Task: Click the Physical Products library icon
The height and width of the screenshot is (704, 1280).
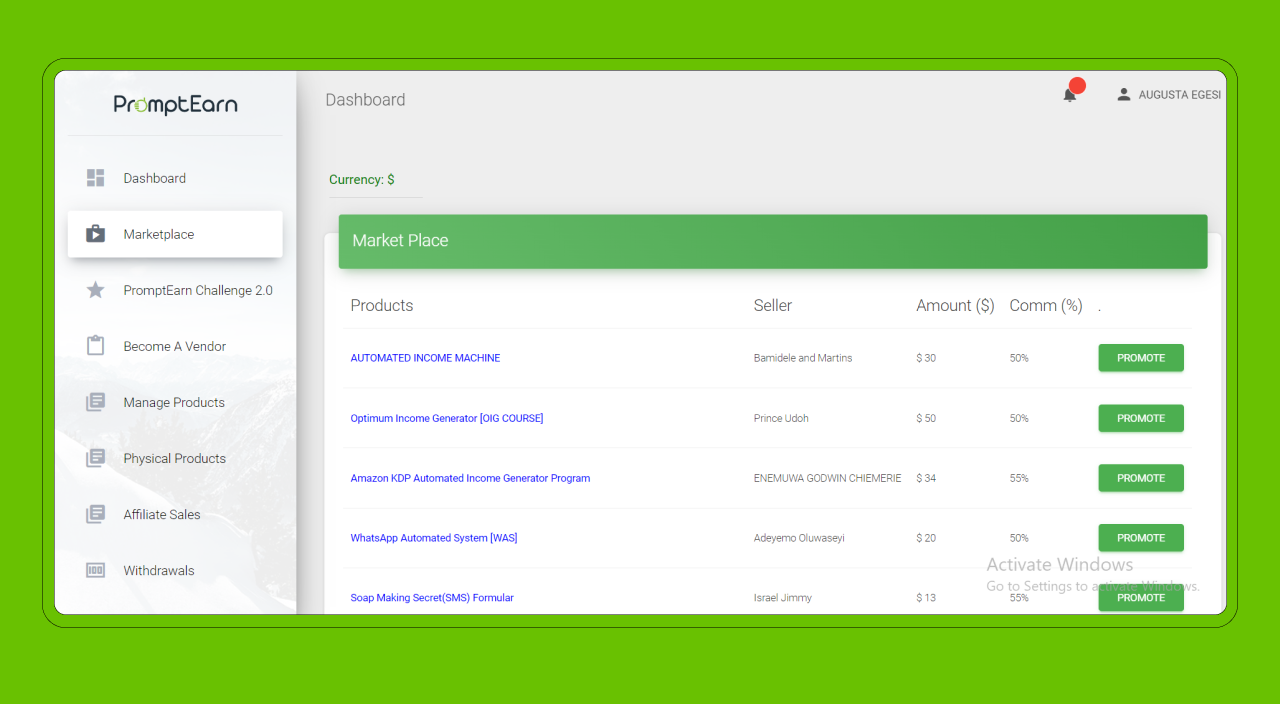Action: pyautogui.click(x=96, y=458)
